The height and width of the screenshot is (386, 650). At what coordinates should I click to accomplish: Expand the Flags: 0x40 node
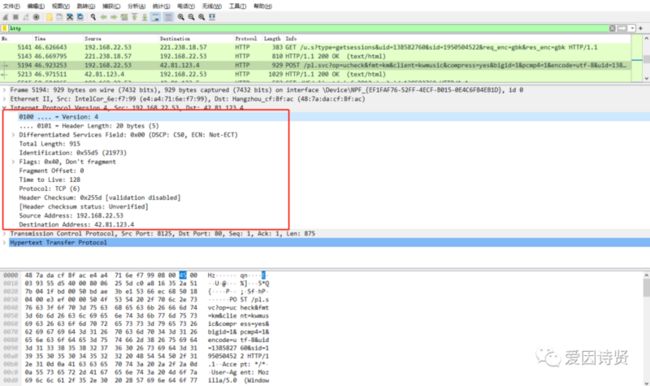point(13,162)
